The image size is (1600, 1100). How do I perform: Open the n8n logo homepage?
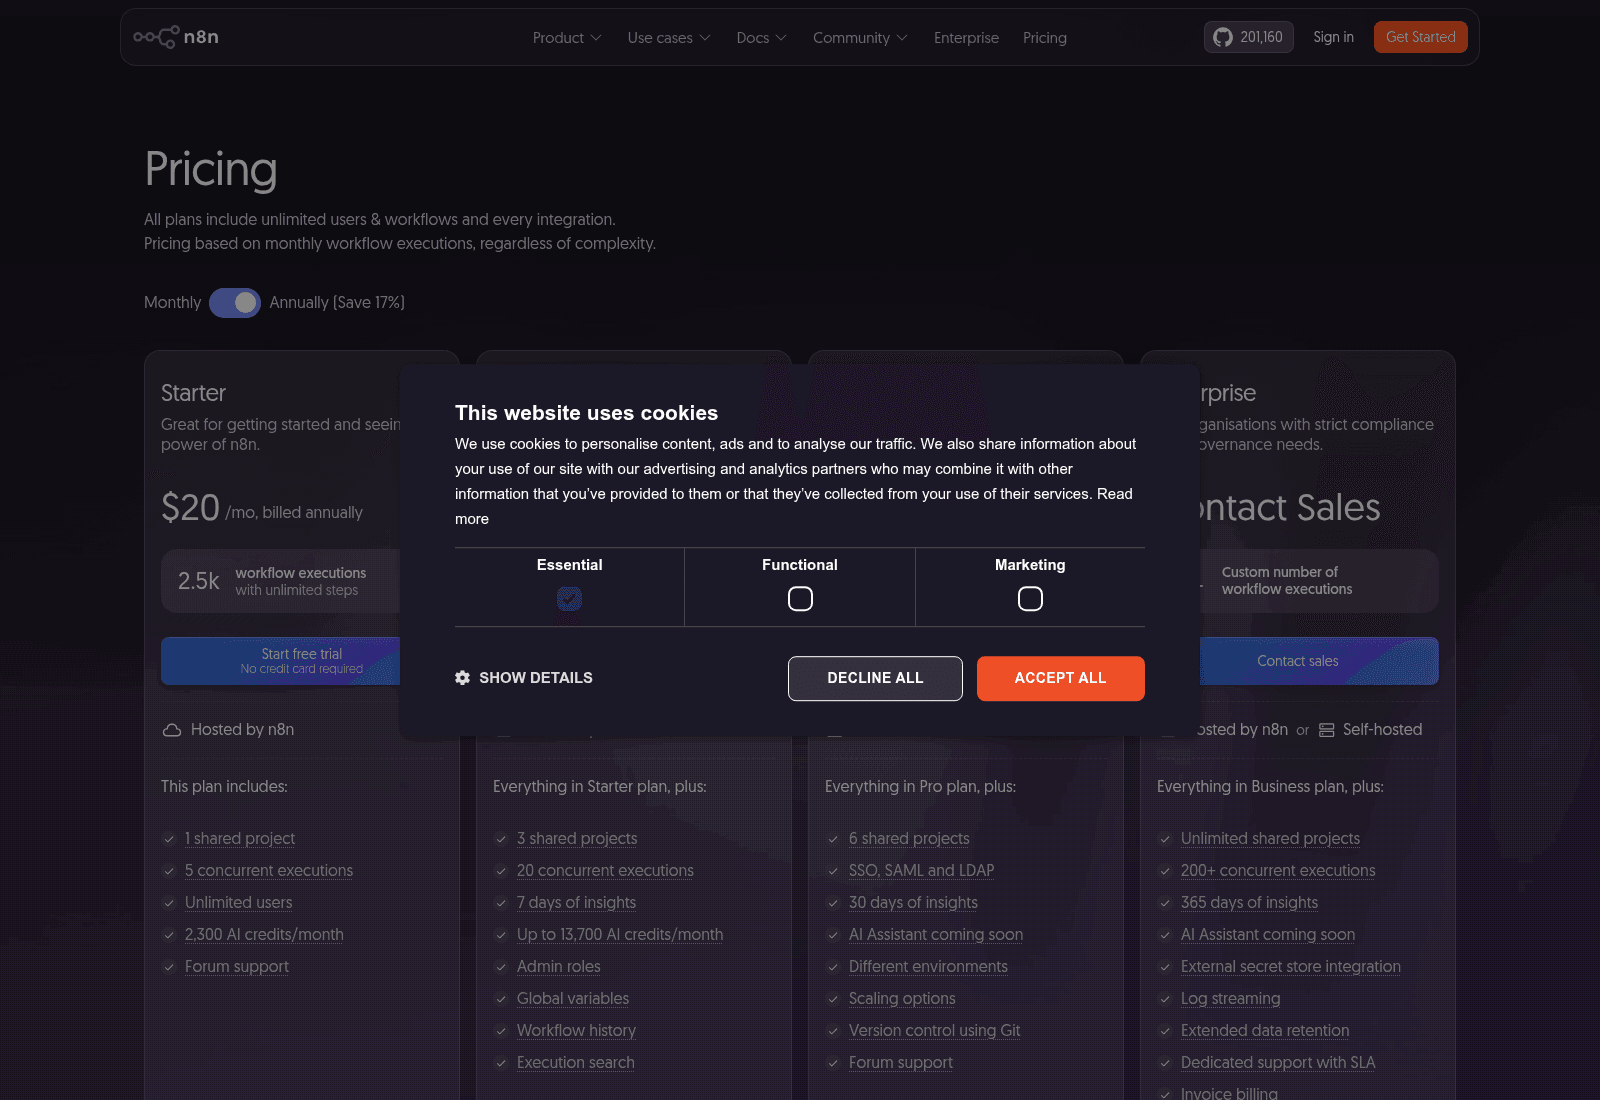[x=176, y=37]
